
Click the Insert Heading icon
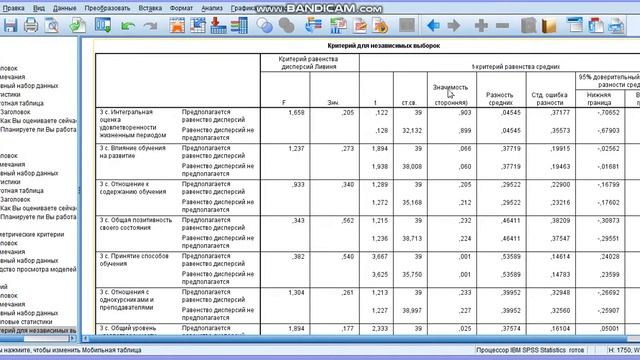coord(575,25)
